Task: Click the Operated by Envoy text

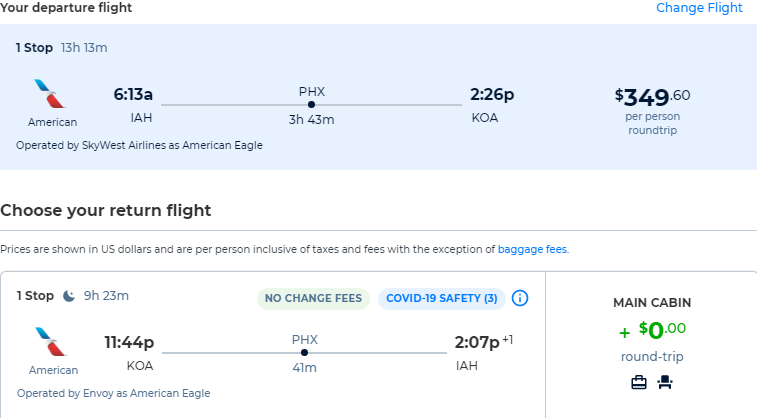Action: click(113, 393)
